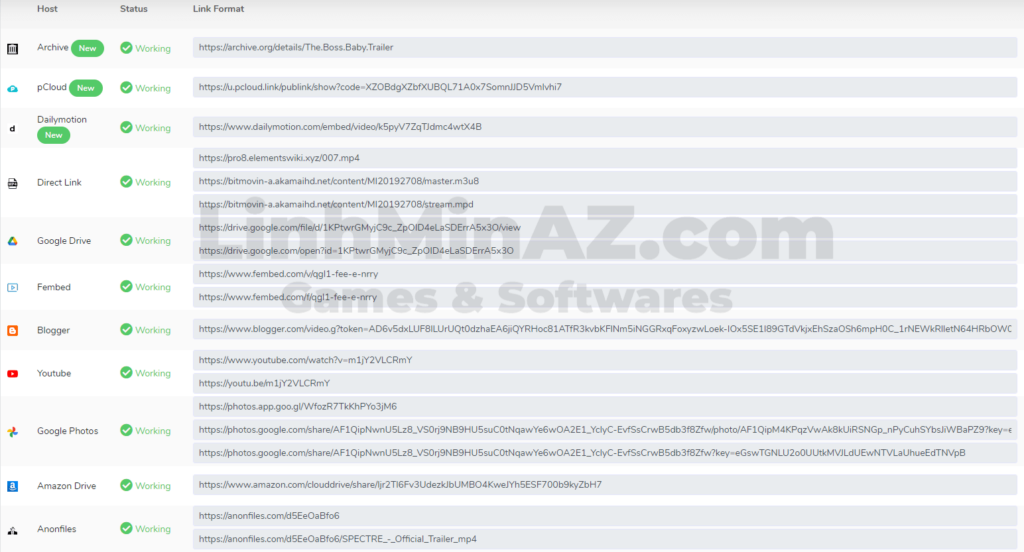Click the Google Photos pinwheel icon
Viewport: 1024px width, 552px height.
12,432
